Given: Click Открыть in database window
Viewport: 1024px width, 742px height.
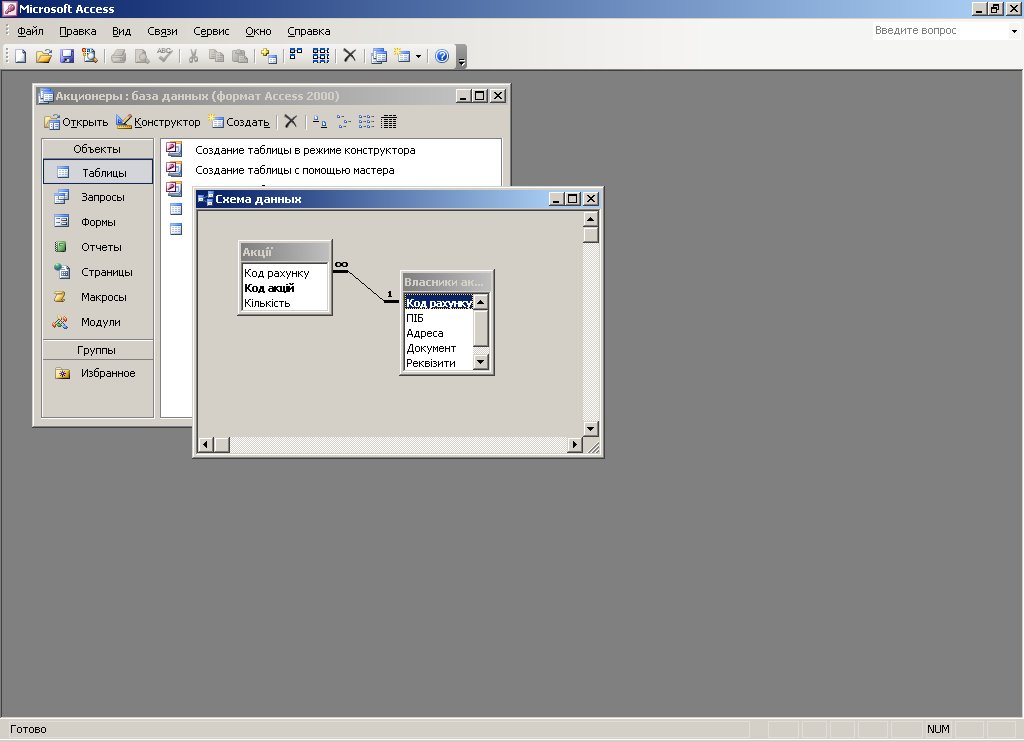Looking at the screenshot, I should coord(76,122).
